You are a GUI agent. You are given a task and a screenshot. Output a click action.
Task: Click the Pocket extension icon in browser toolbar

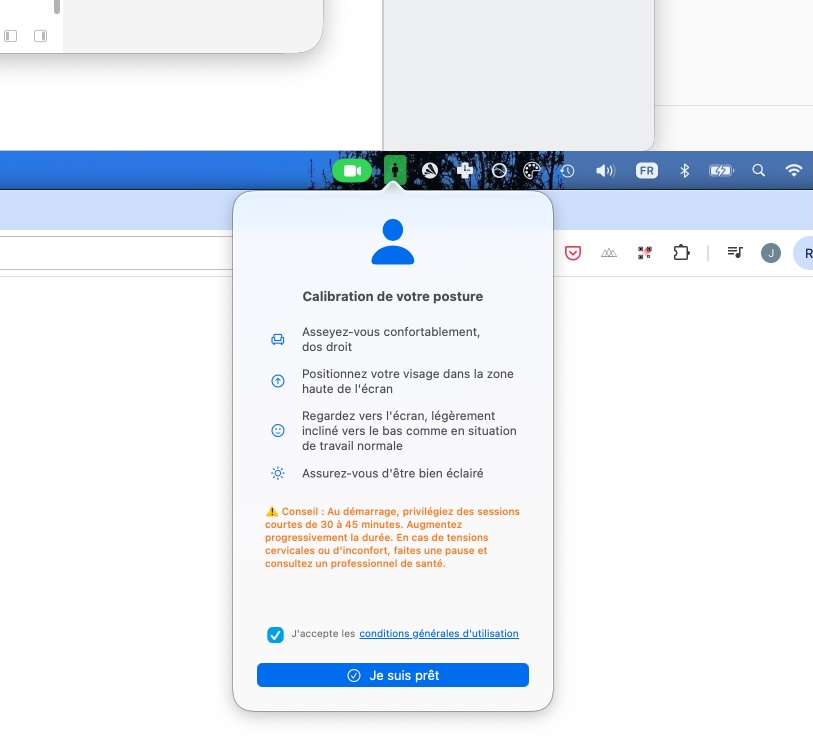pos(573,253)
